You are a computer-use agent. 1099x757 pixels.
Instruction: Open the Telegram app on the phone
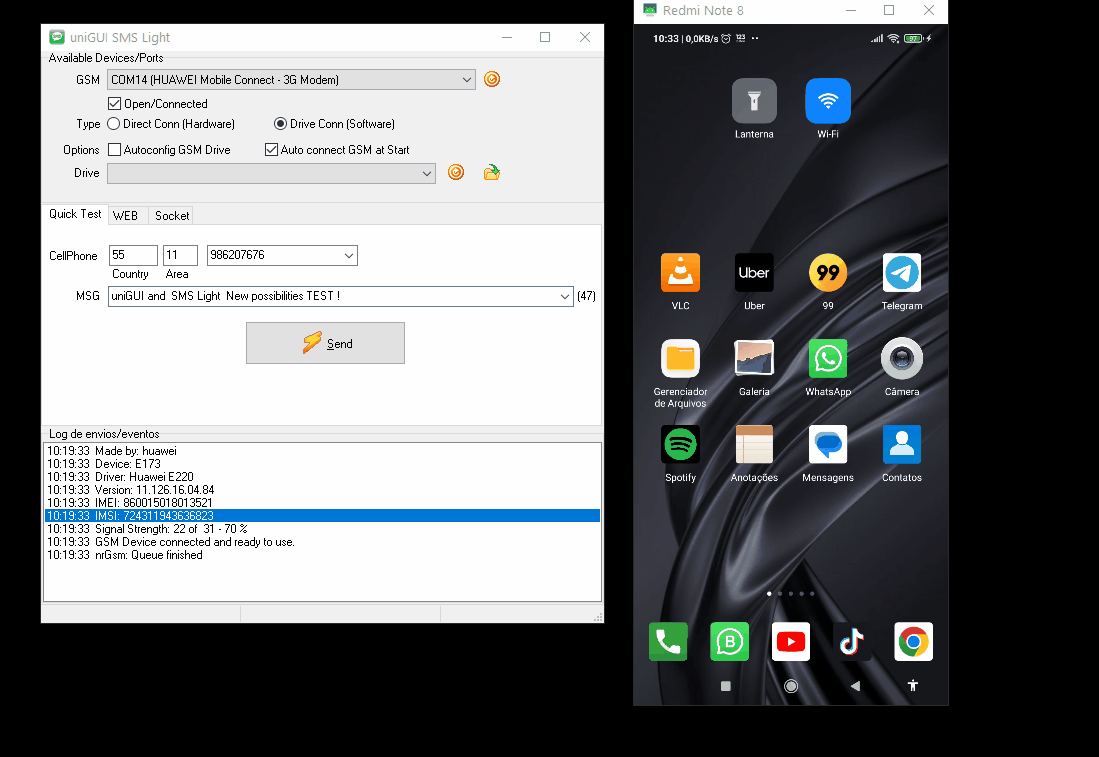[x=901, y=273]
